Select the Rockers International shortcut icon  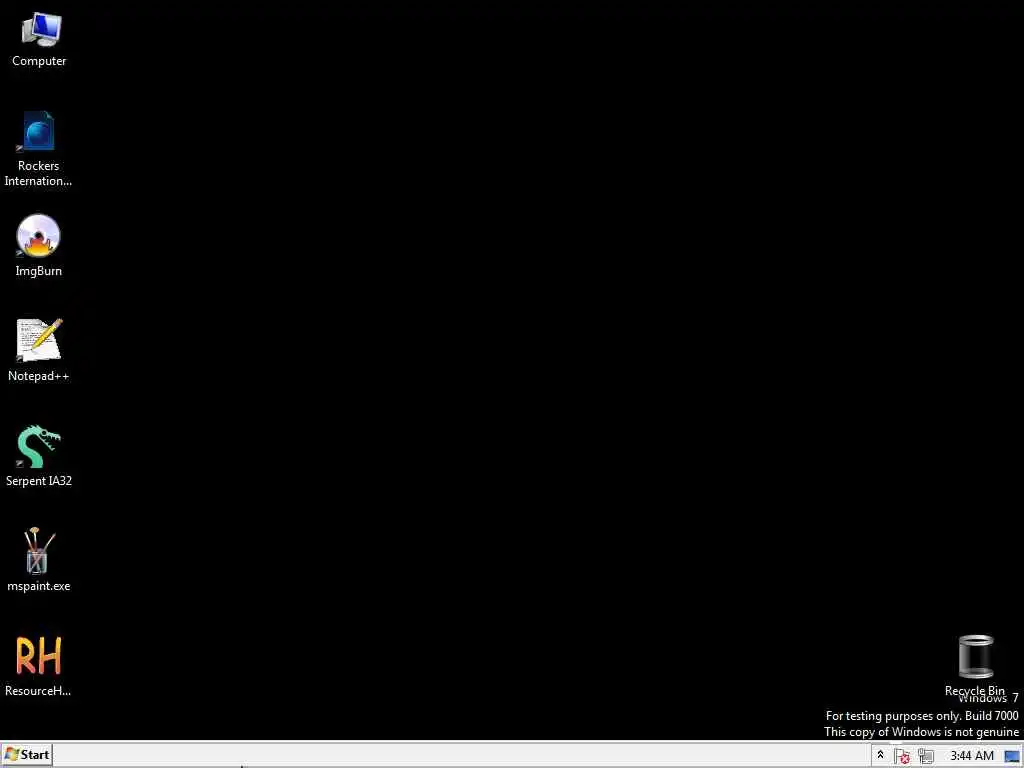(x=39, y=132)
